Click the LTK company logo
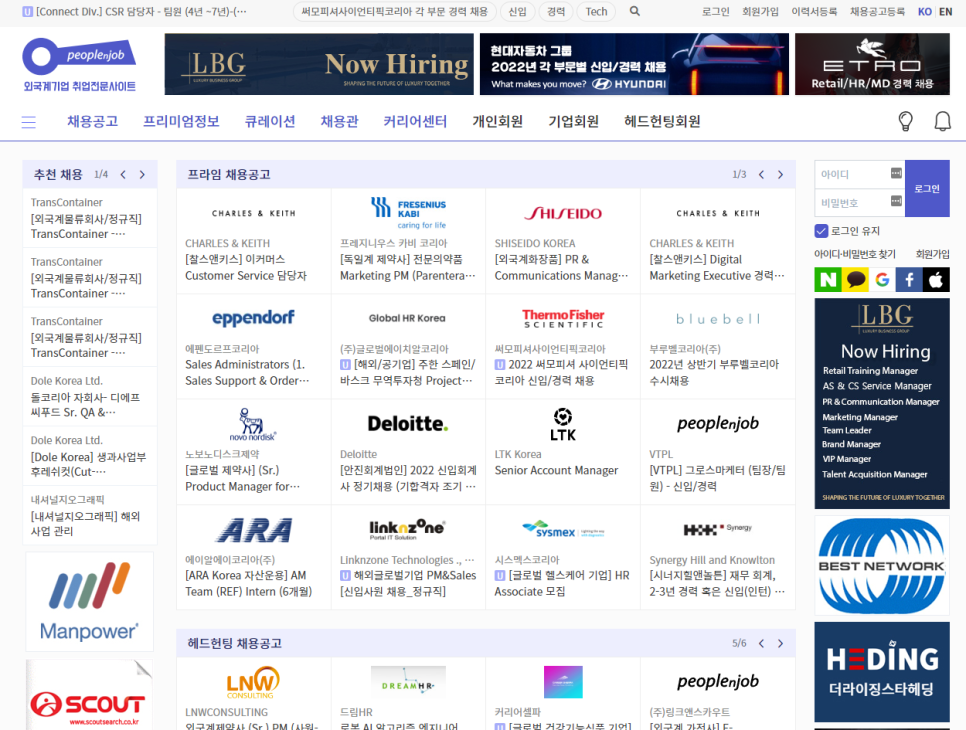The width and height of the screenshot is (966, 730). (x=562, y=424)
